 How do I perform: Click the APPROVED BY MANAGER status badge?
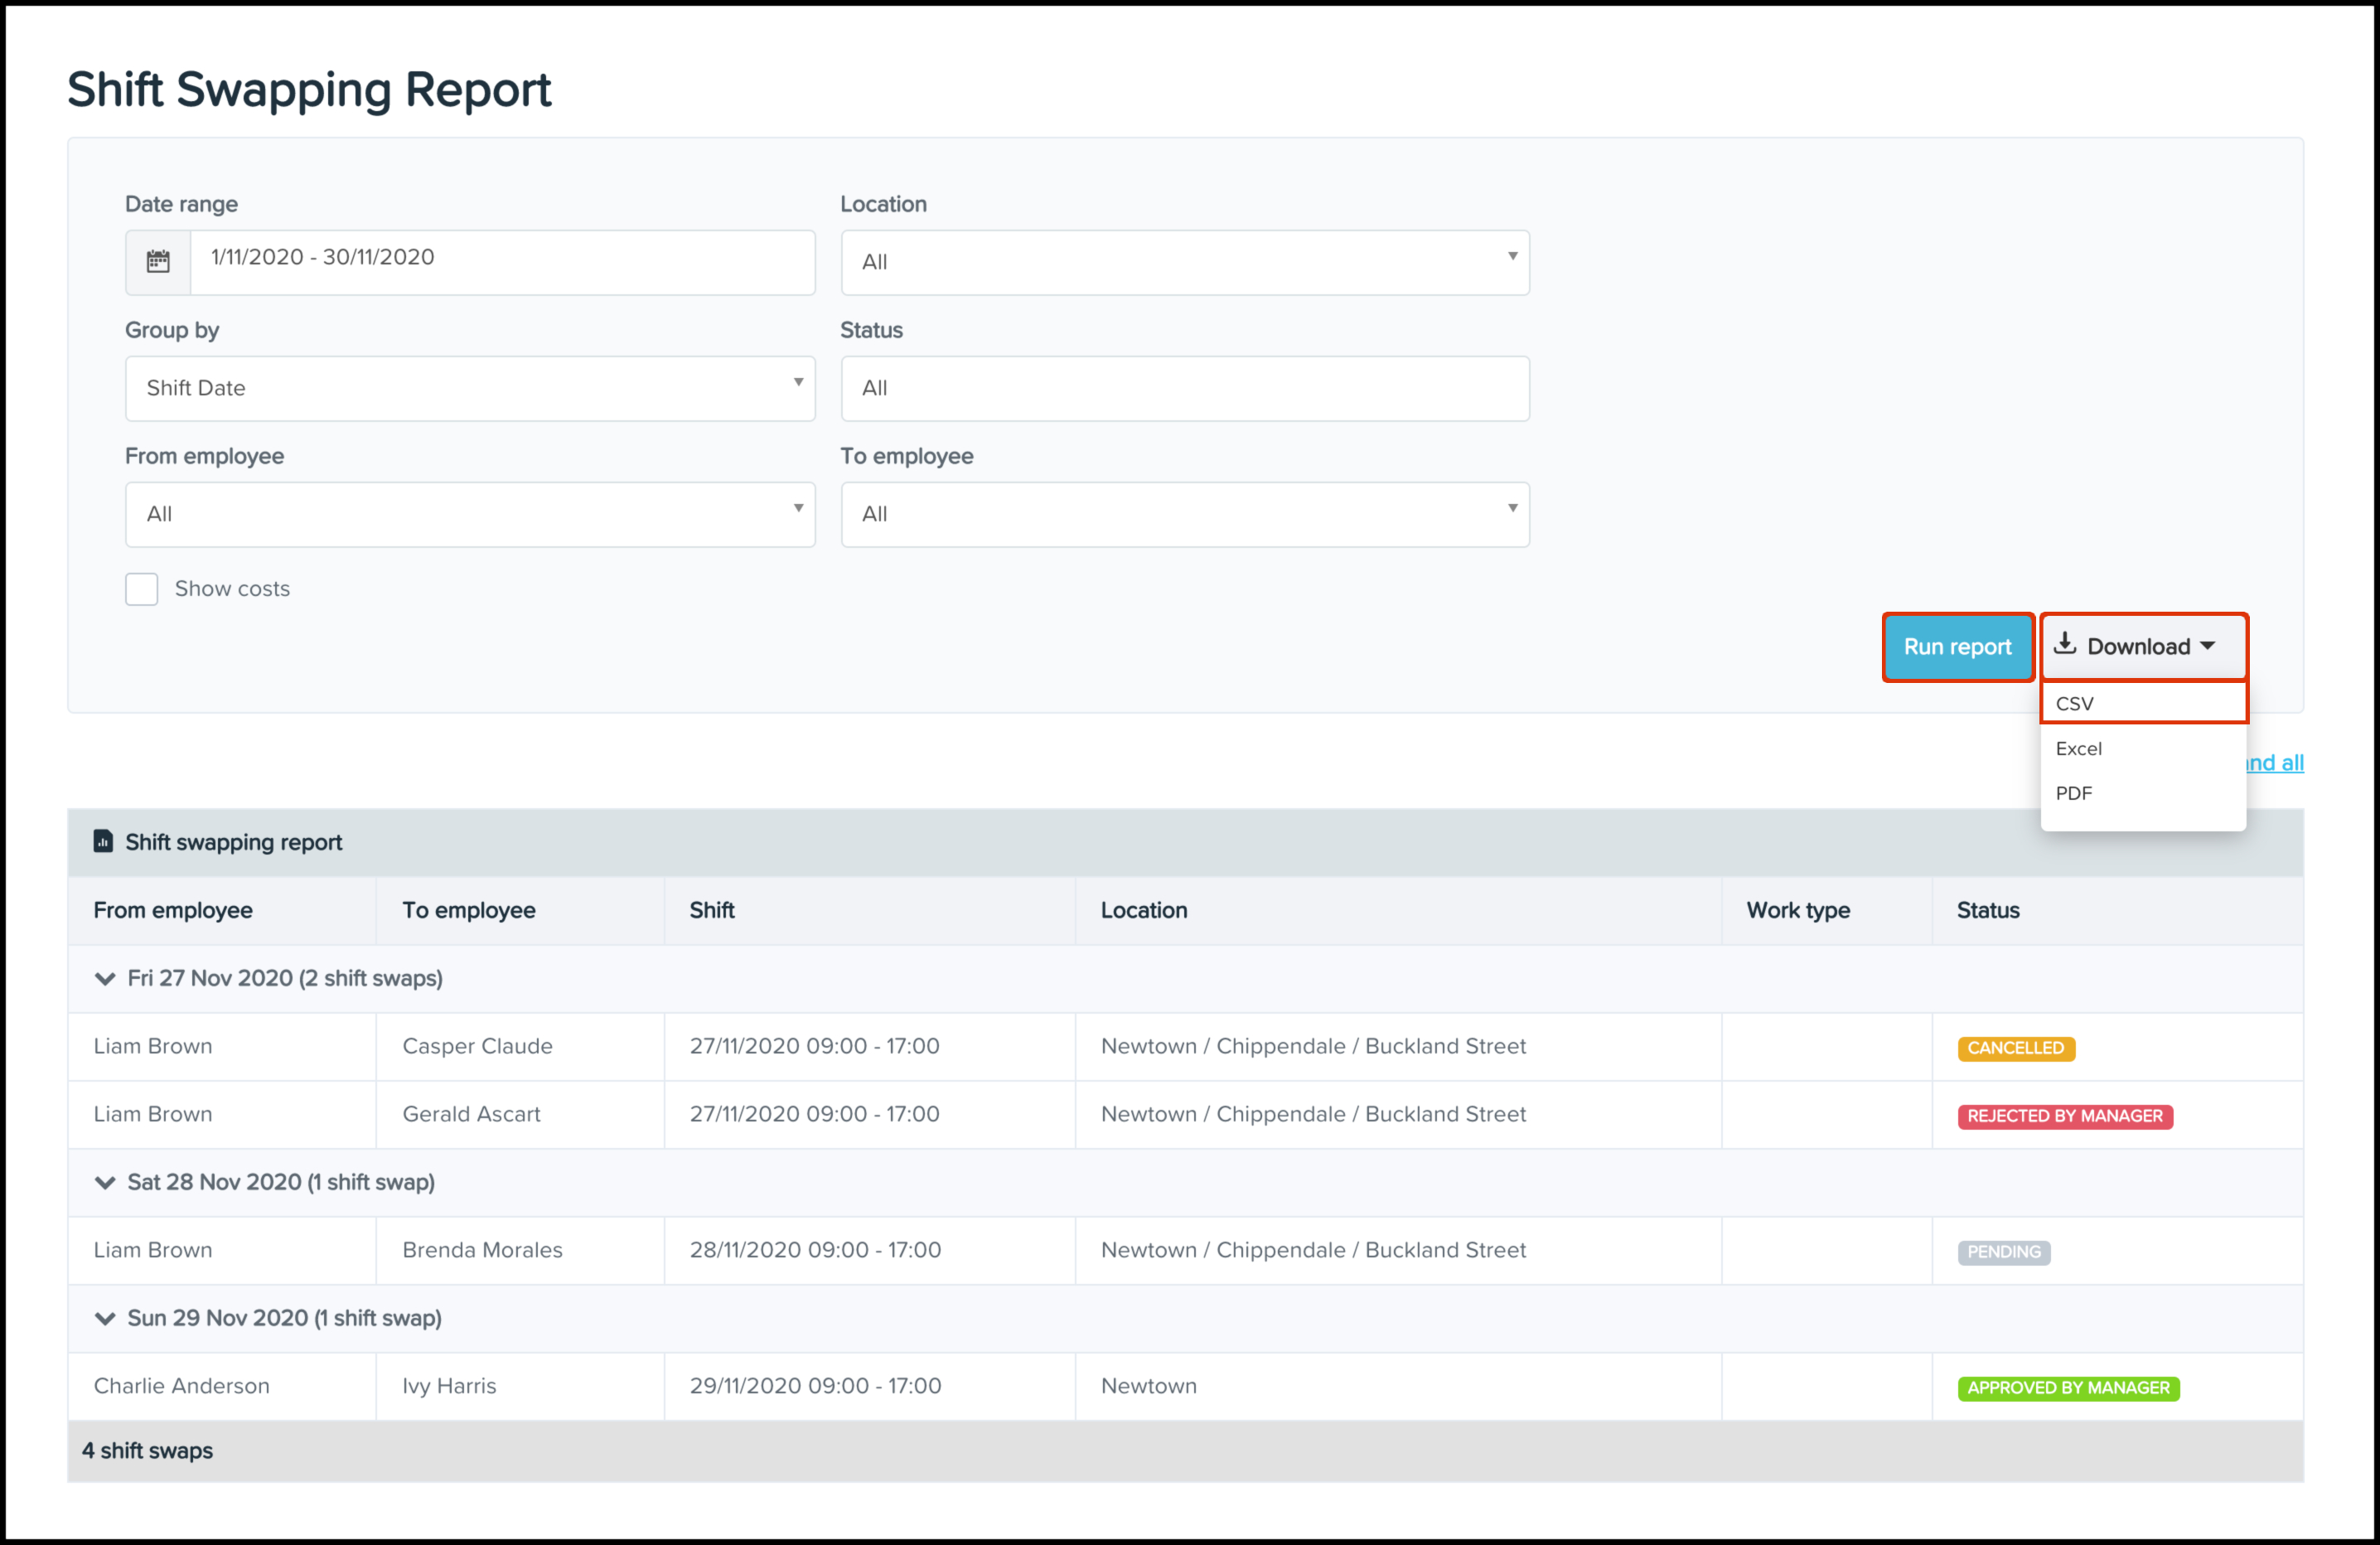2067,1388
